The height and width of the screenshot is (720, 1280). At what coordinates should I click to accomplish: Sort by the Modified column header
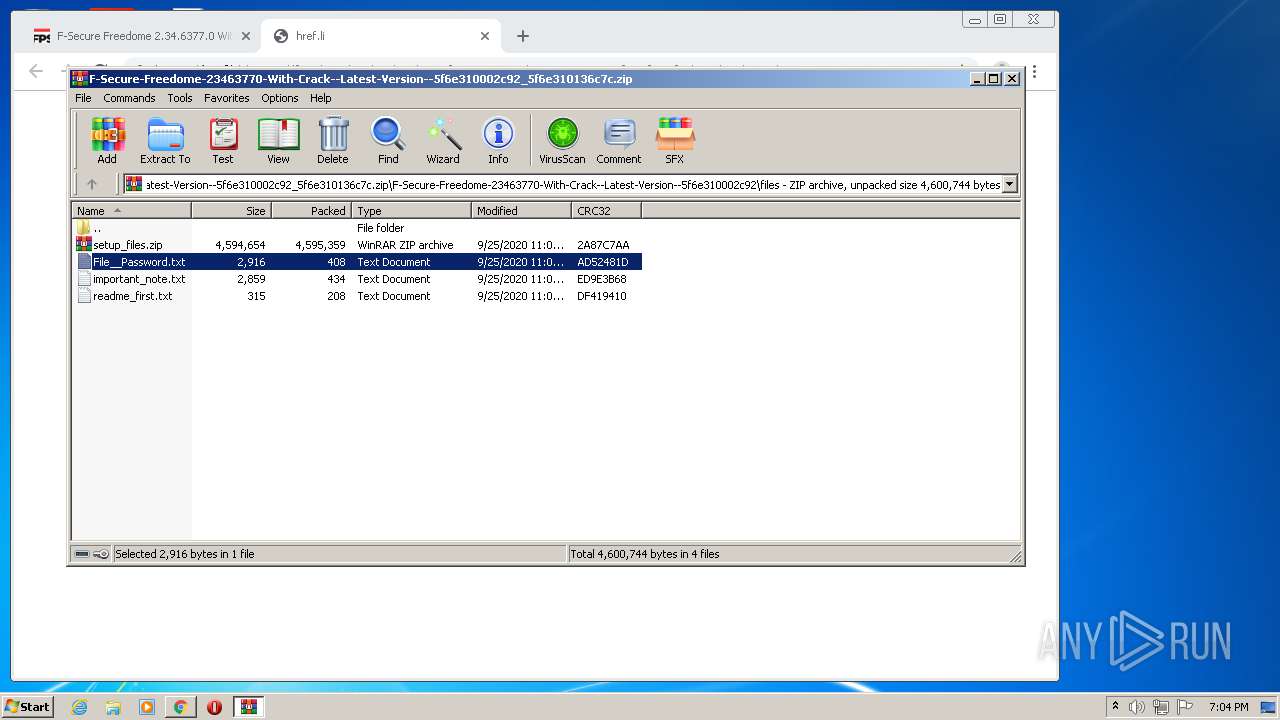pos(521,211)
